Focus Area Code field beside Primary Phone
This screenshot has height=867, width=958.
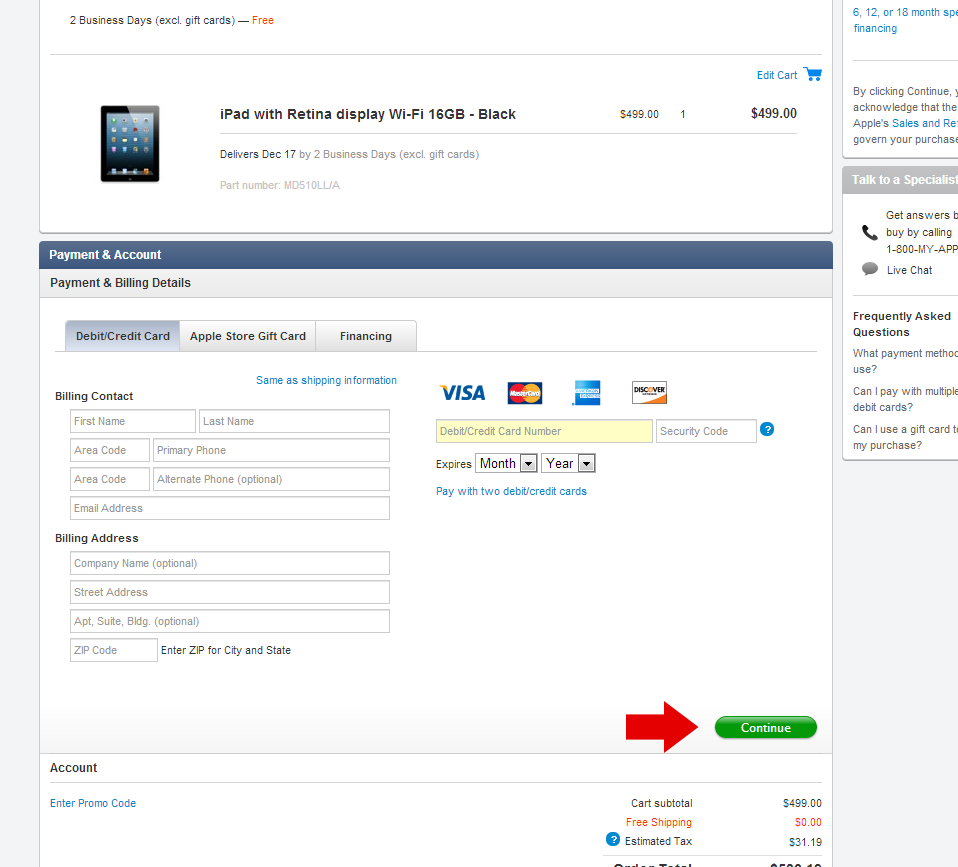point(109,450)
